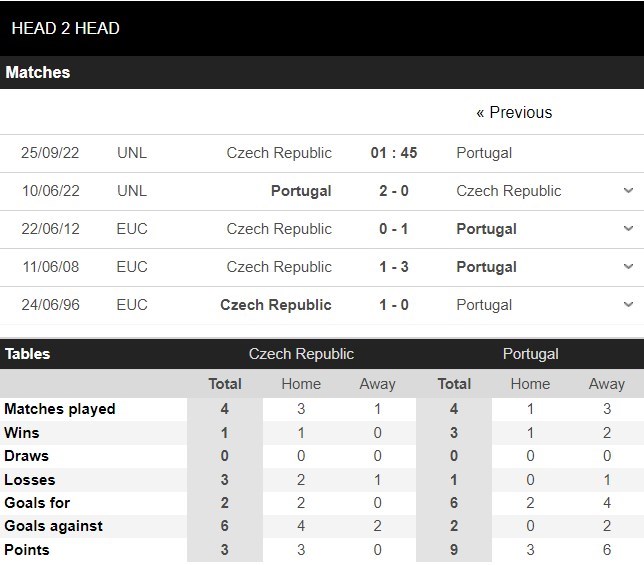
Task: Open the 0 - 1 match score
Action: point(393,229)
